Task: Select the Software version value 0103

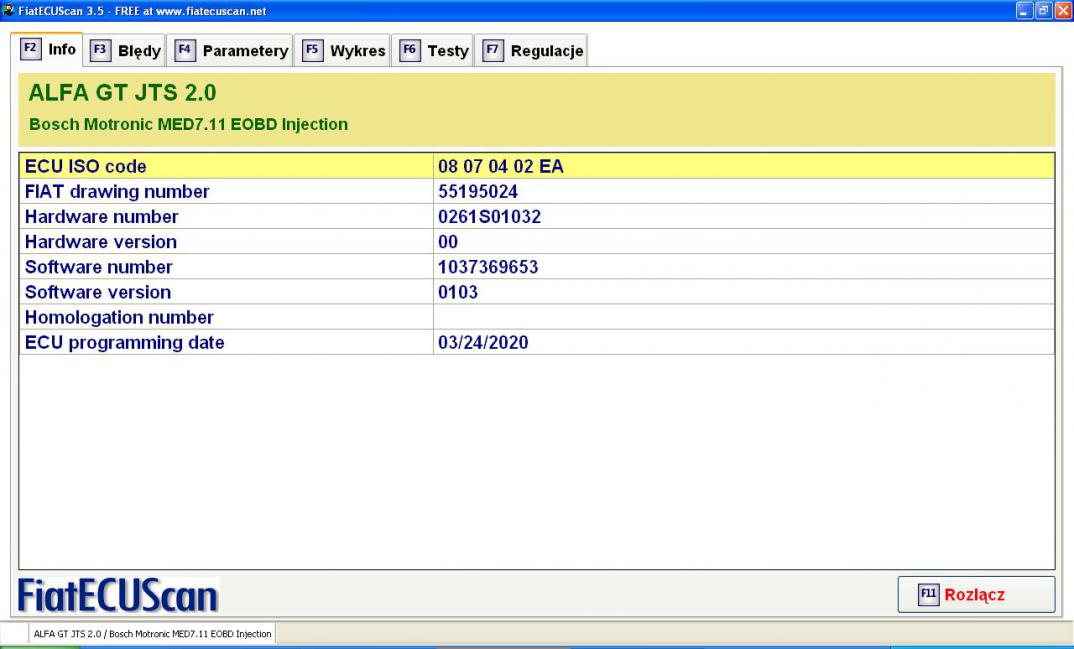Action: click(458, 292)
